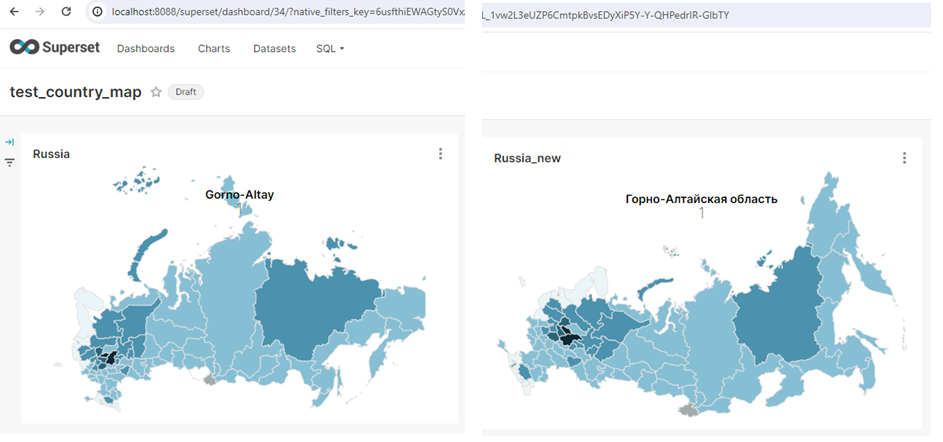
Task: Select the Горно-Алтайская область label text
Action: (701, 199)
